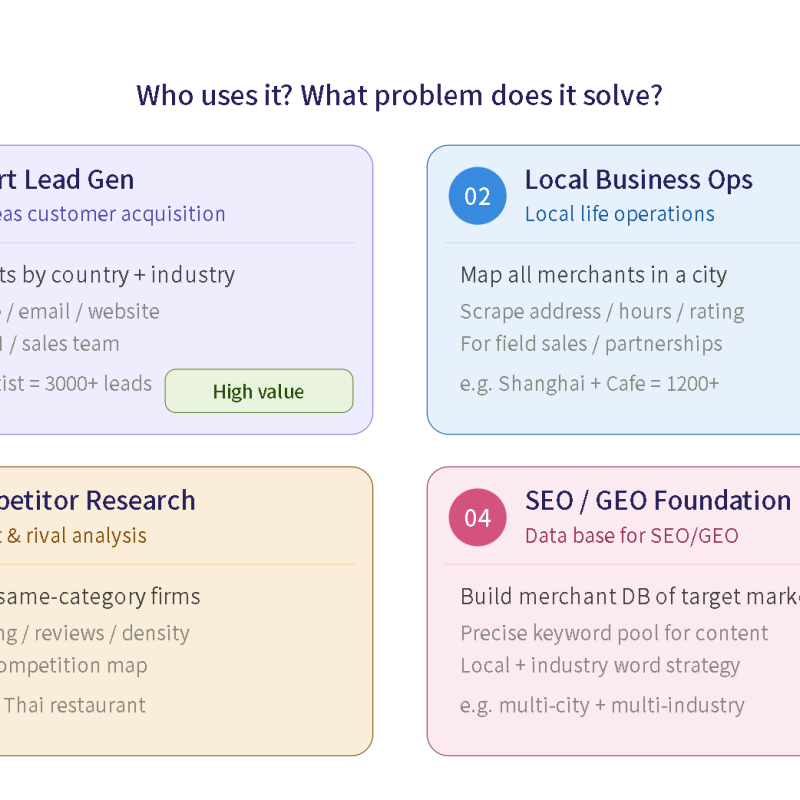Screen dimensions: 800x800
Task: Click the green High value badge
Action: 259,391
